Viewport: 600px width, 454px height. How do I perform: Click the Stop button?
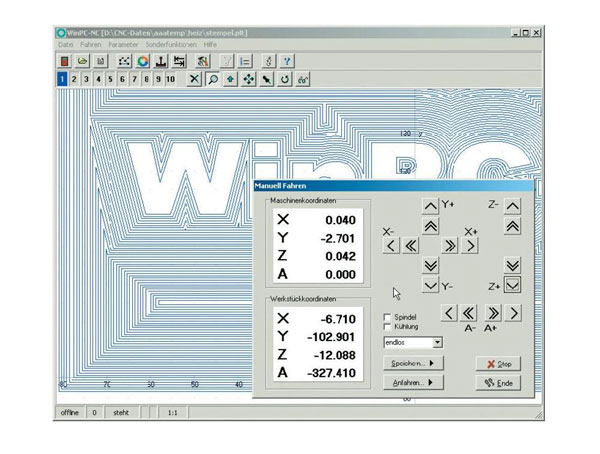pyautogui.click(x=498, y=364)
